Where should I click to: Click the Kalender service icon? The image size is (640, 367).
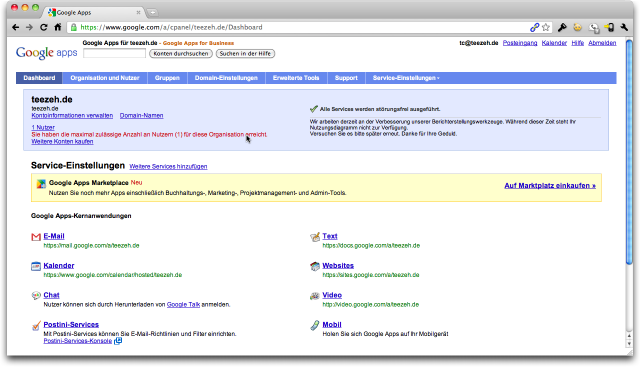(x=36, y=266)
